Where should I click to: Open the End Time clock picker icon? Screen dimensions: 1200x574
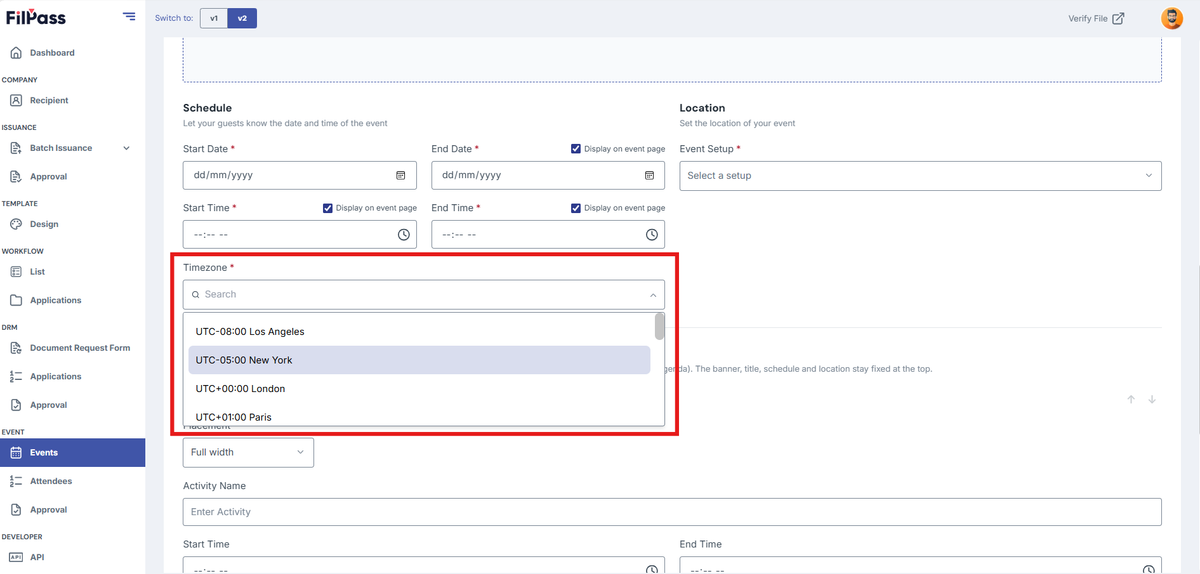point(652,234)
